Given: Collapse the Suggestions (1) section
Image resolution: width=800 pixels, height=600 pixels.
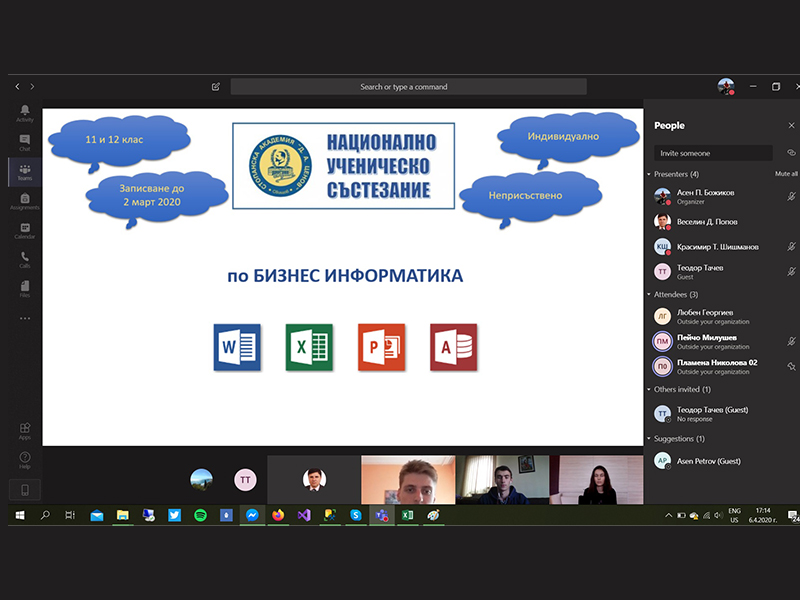Looking at the screenshot, I should pos(649,439).
